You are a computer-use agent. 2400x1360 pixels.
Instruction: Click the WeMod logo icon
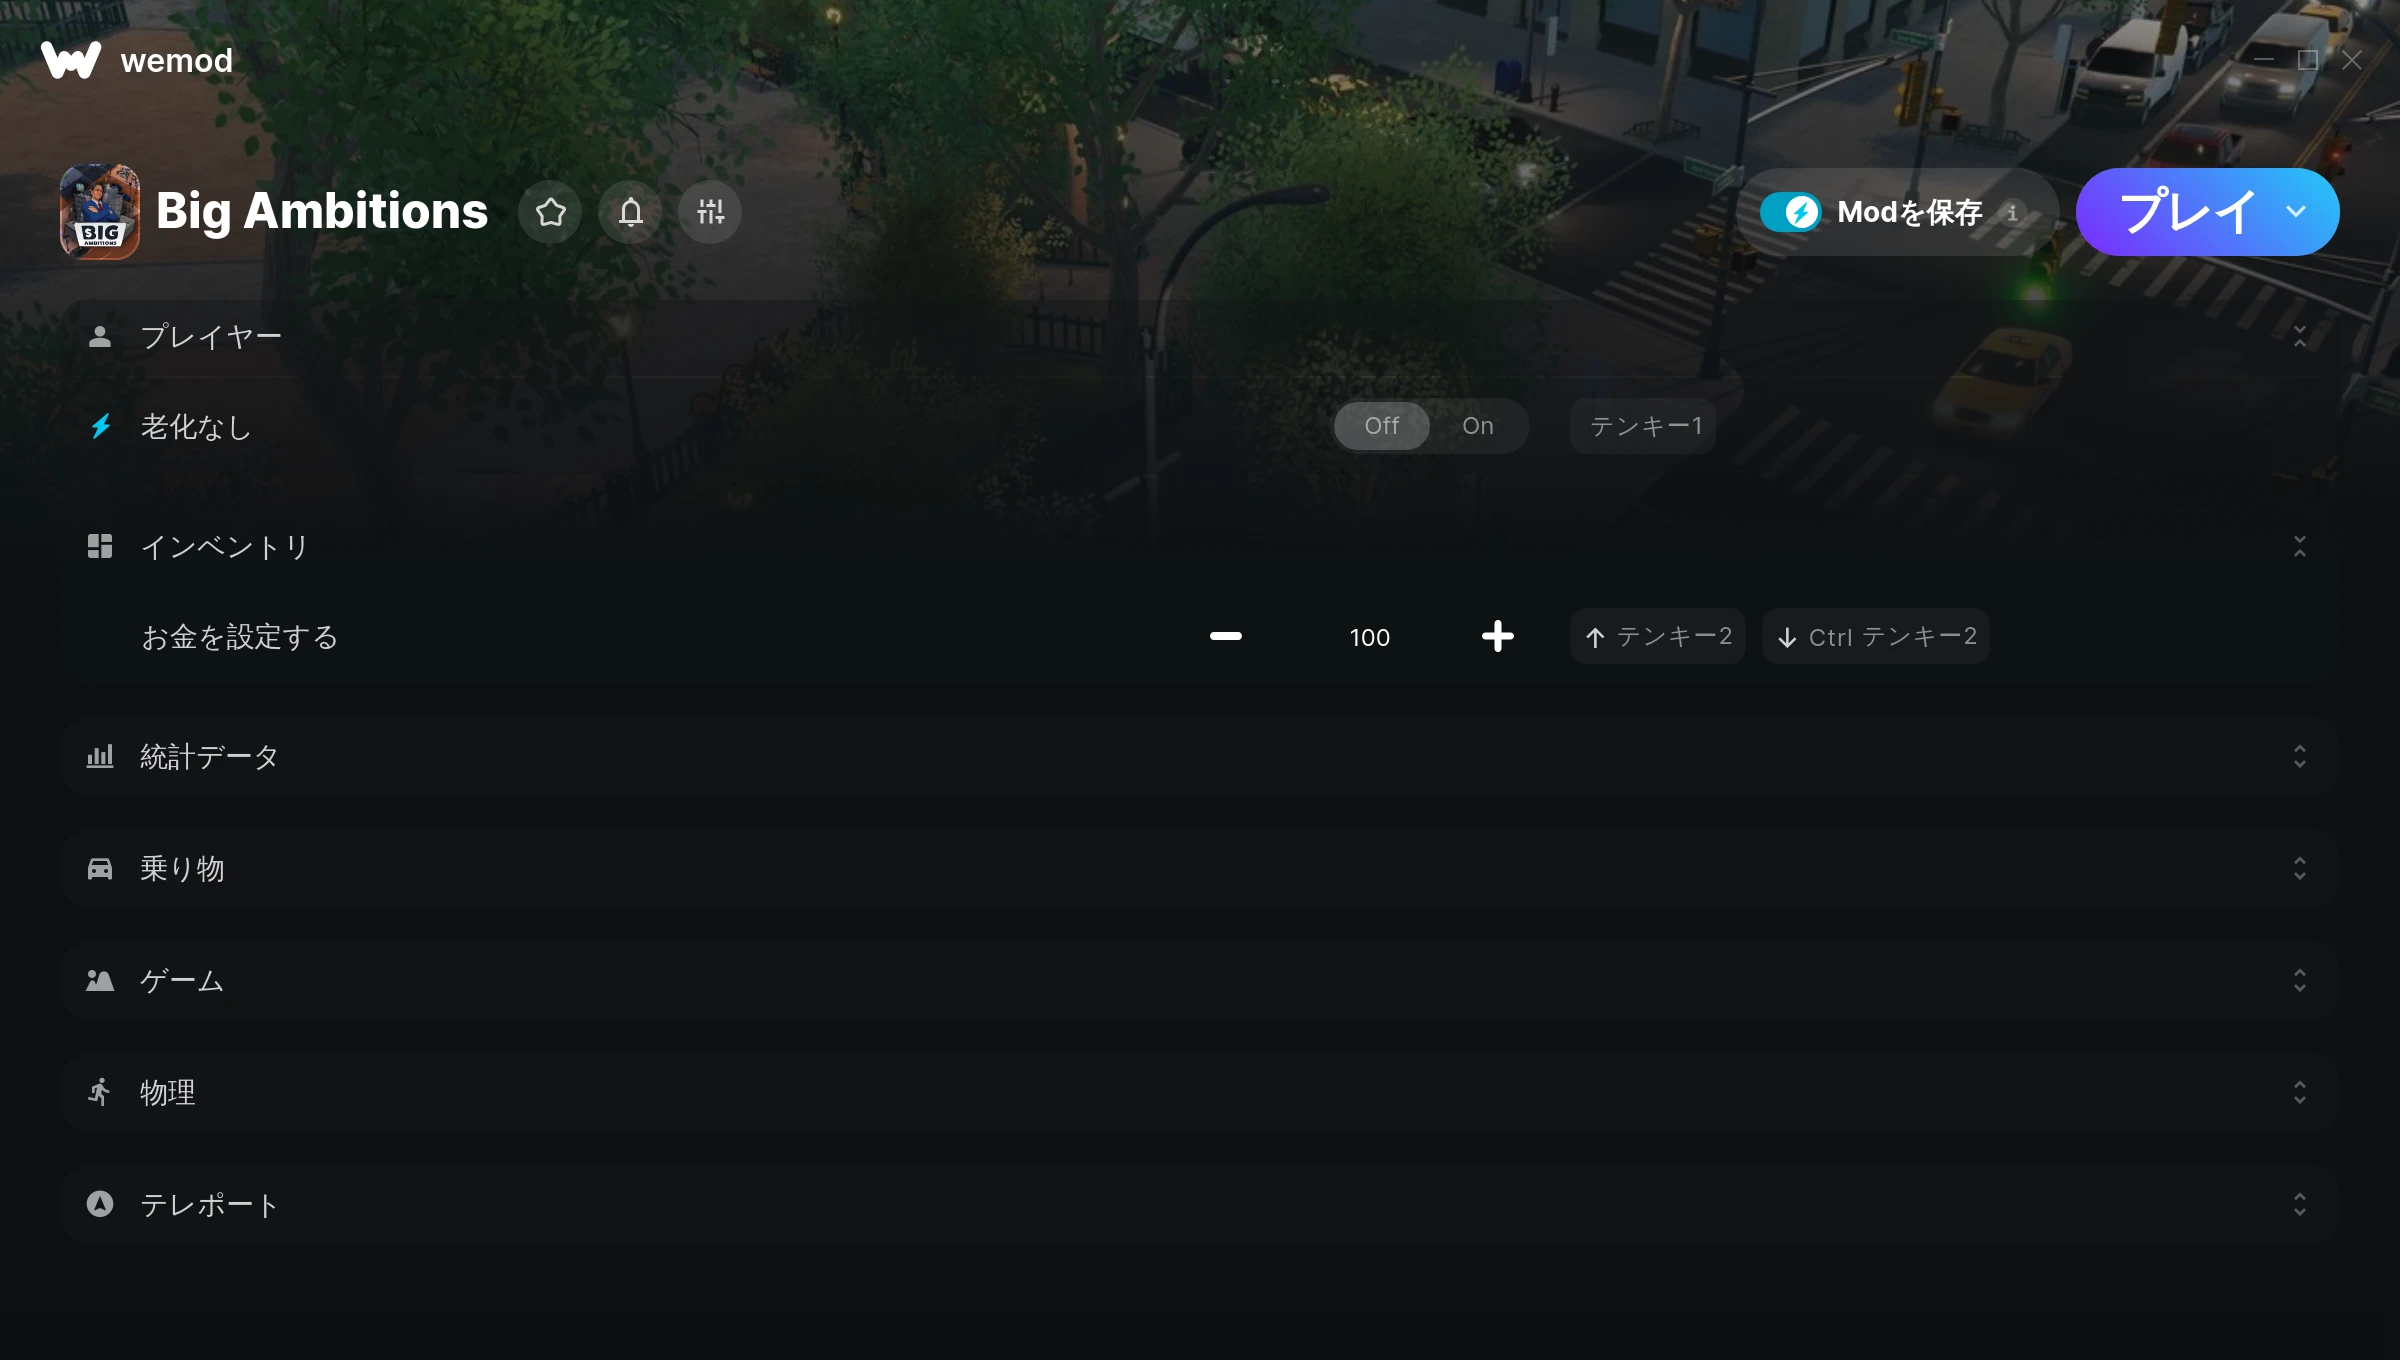[71, 60]
